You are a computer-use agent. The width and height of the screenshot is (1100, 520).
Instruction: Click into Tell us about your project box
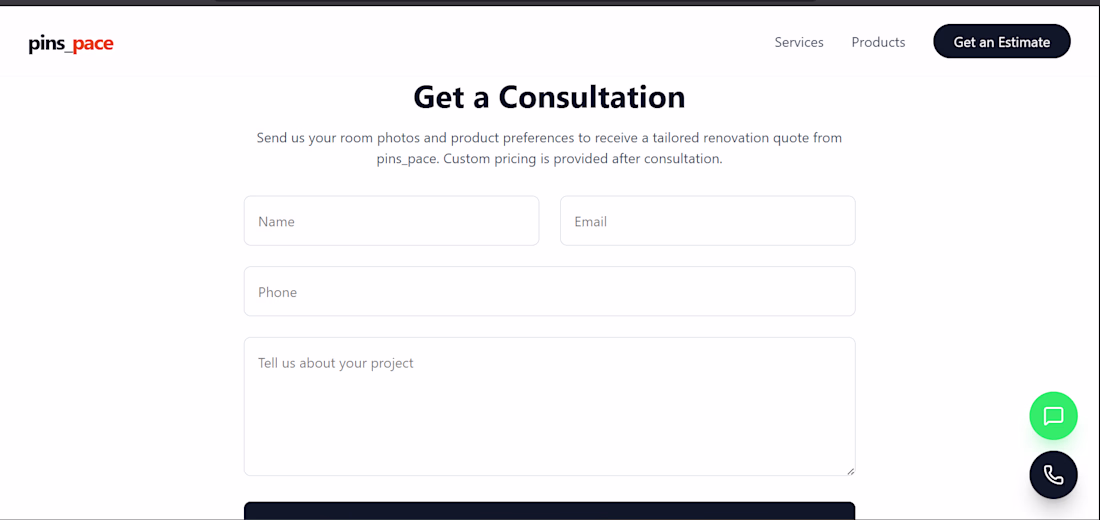[549, 406]
